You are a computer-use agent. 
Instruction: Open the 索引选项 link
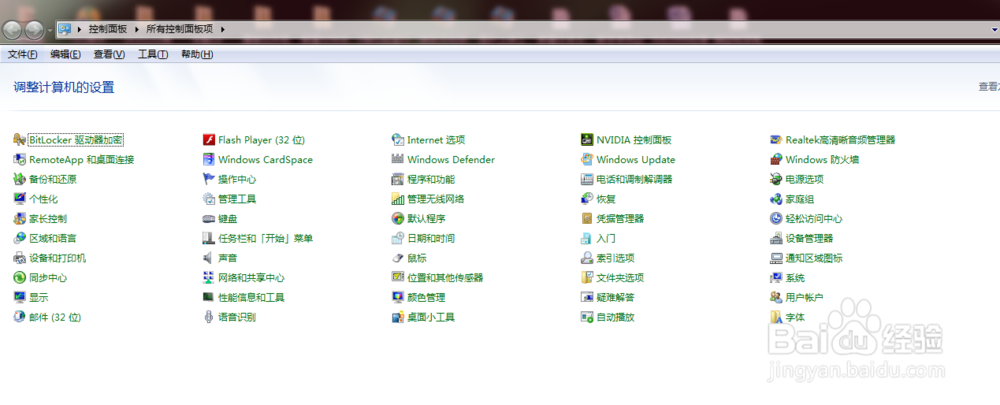tap(615, 258)
